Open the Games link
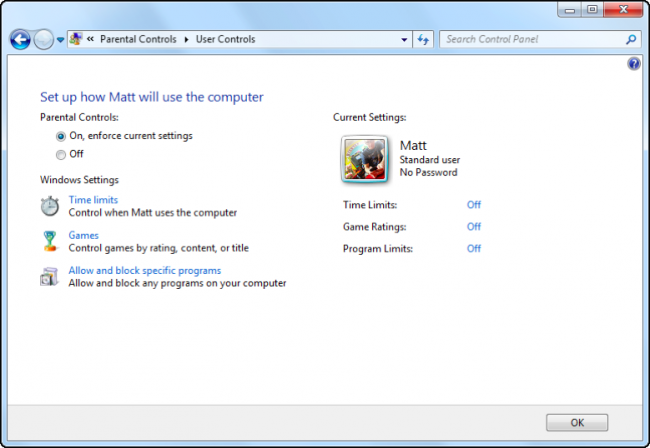This screenshot has height=448, width=650. 83,235
